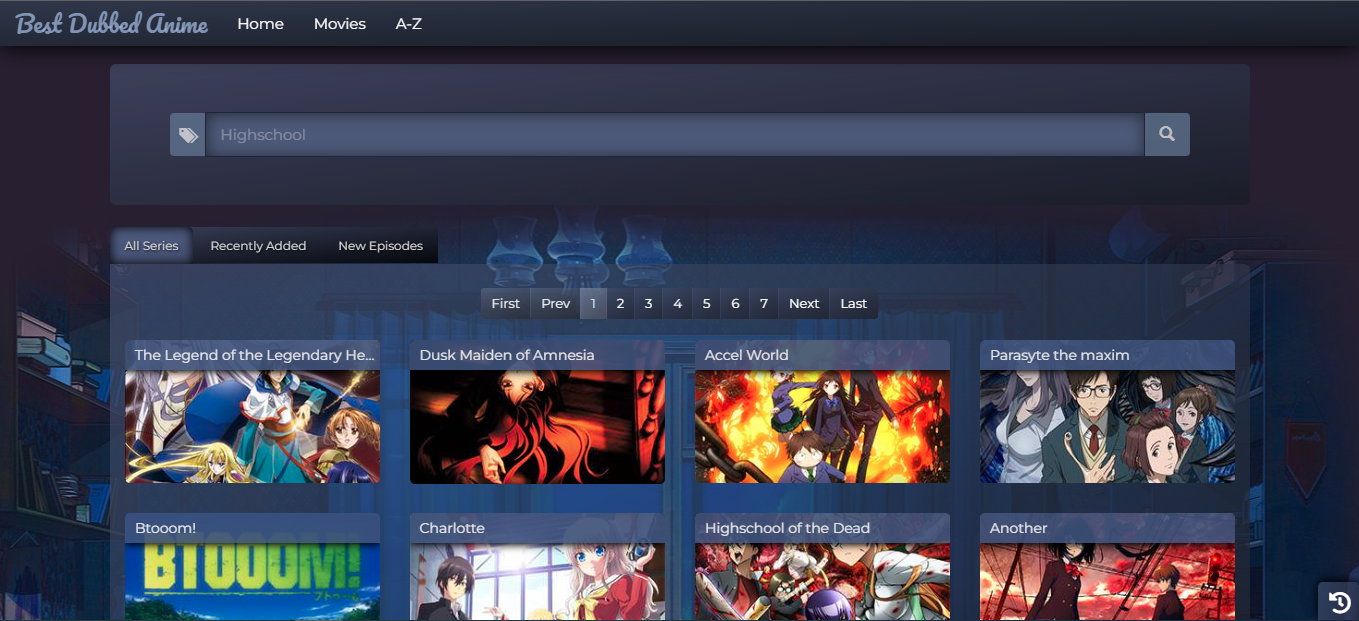Go to First page in pagination

(505, 304)
